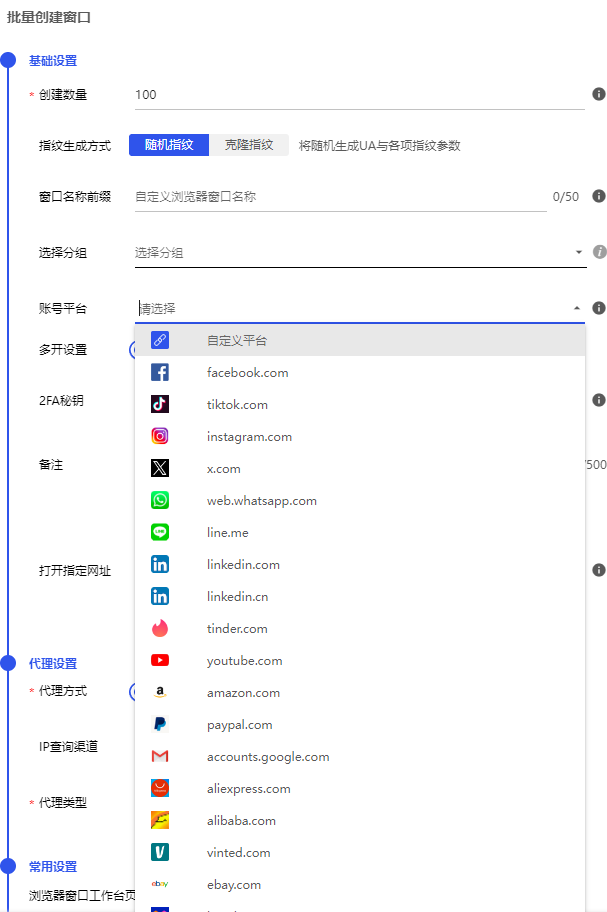The width and height of the screenshot is (607, 912).
Task: Select 随机指纹 fingerprint mode
Action: [169, 145]
